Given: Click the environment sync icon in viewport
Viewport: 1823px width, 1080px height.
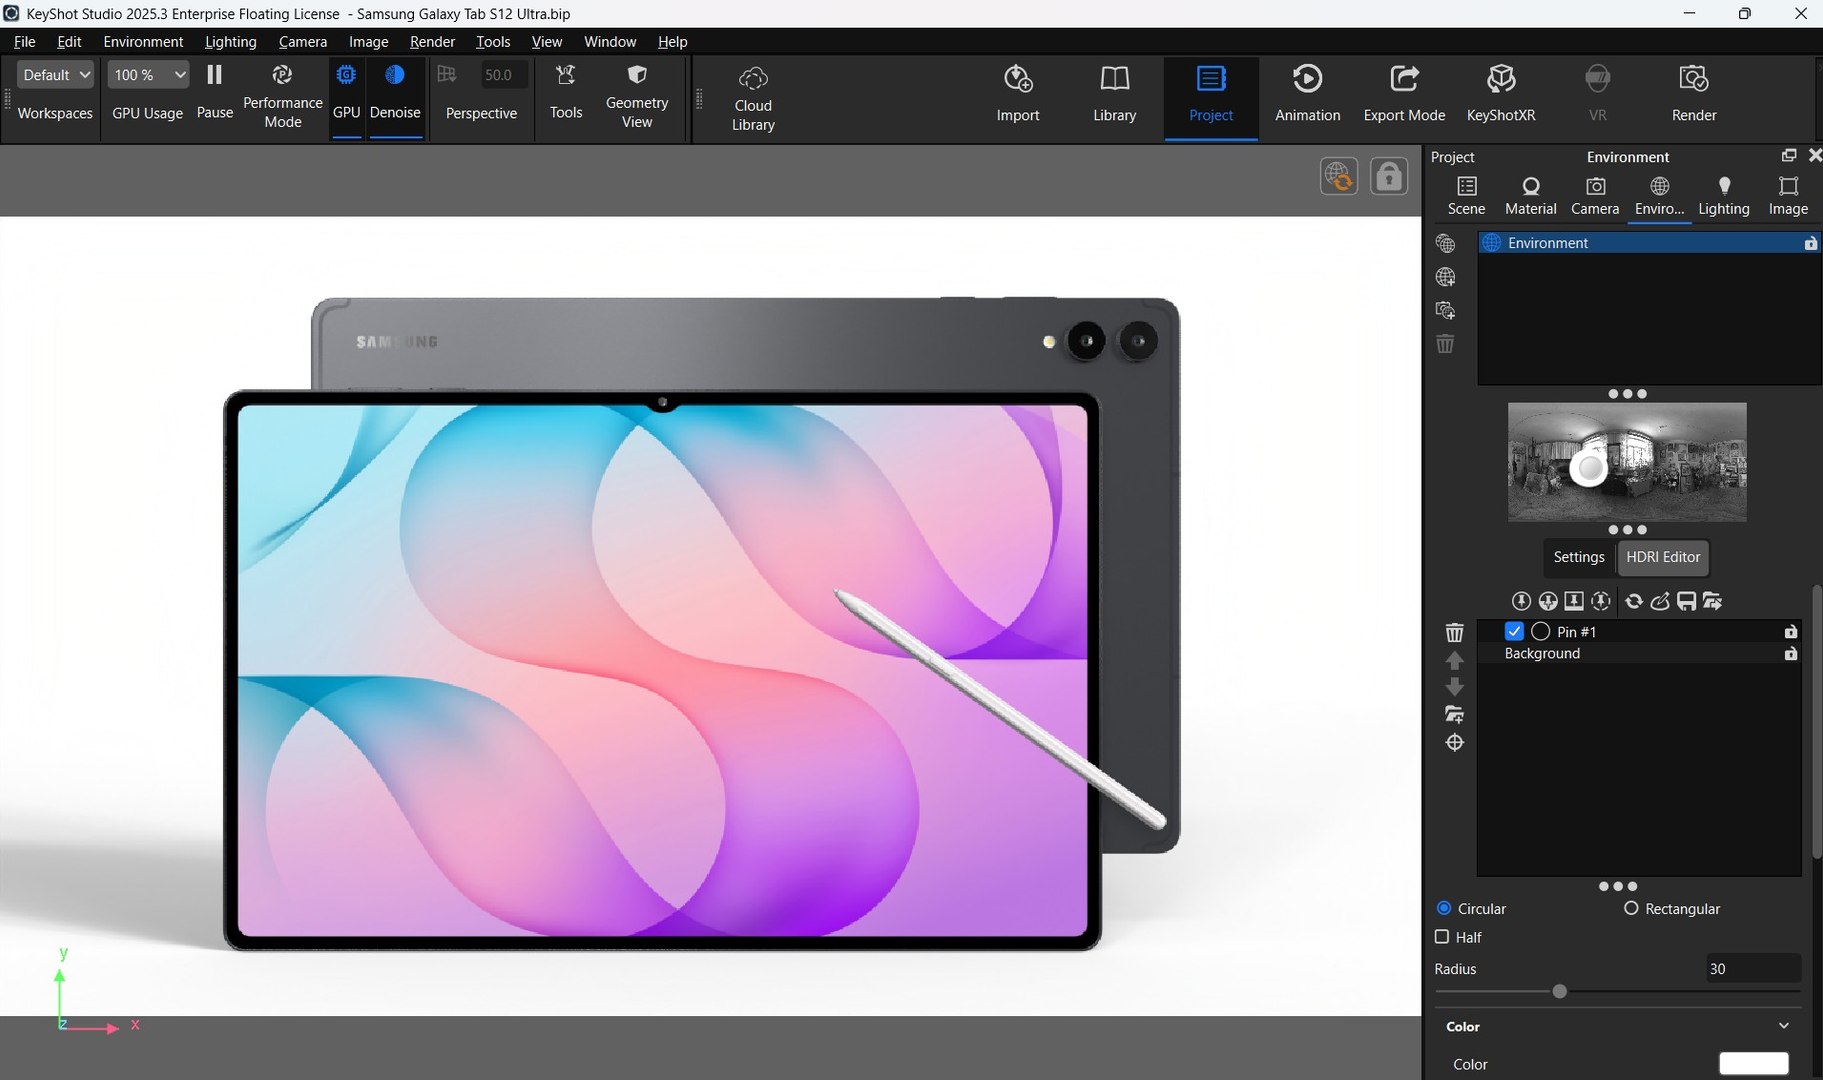Looking at the screenshot, I should pos(1338,176).
